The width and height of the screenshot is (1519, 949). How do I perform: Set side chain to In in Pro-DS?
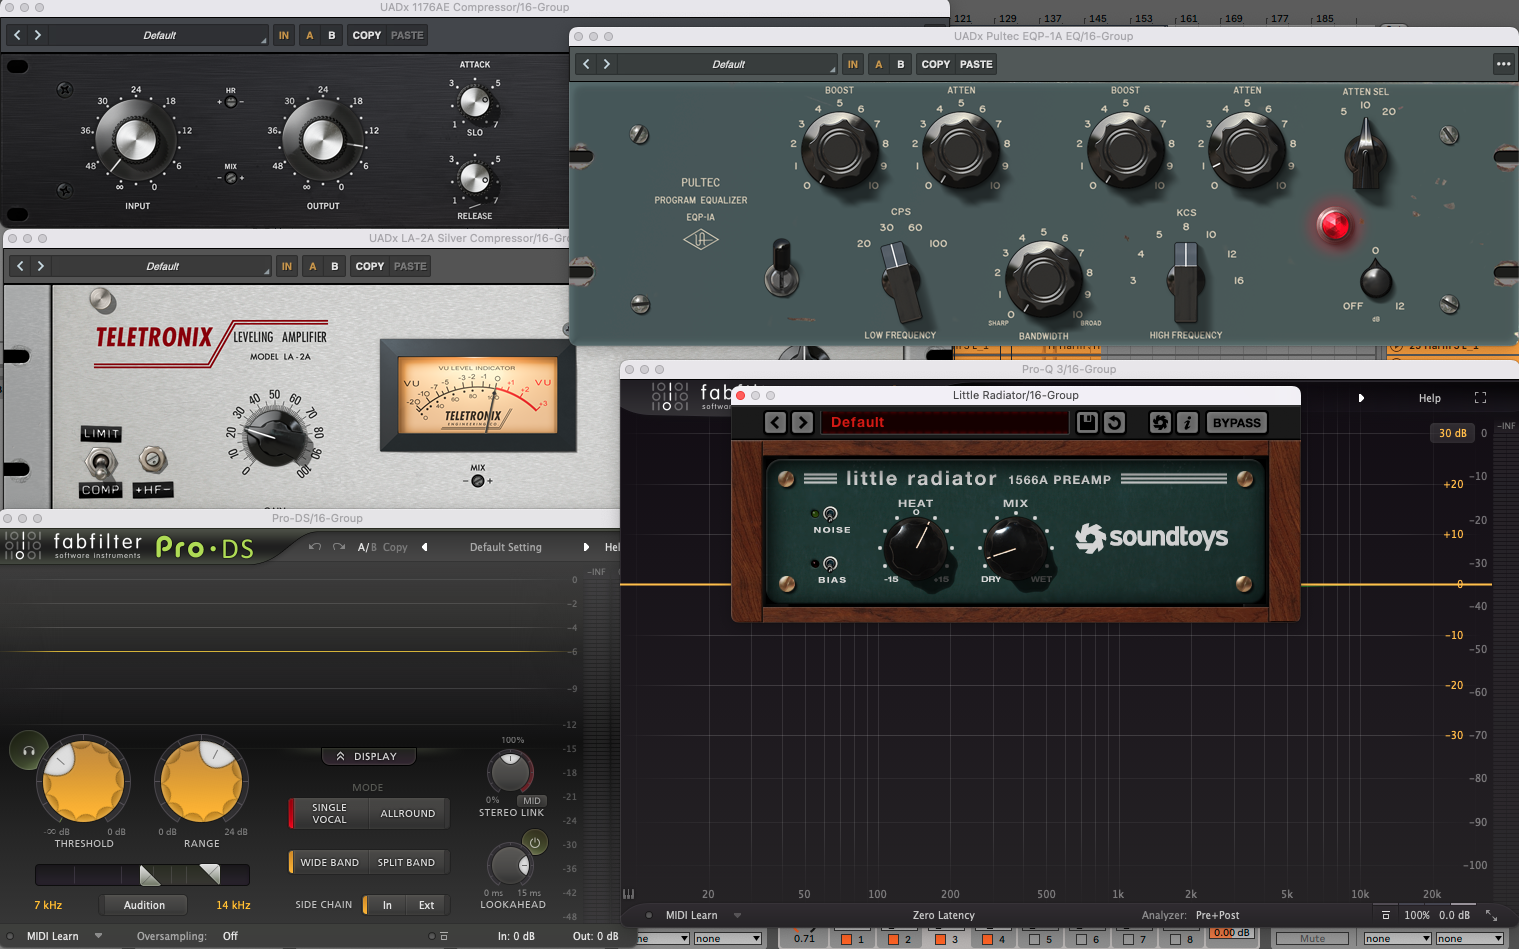[x=387, y=905]
